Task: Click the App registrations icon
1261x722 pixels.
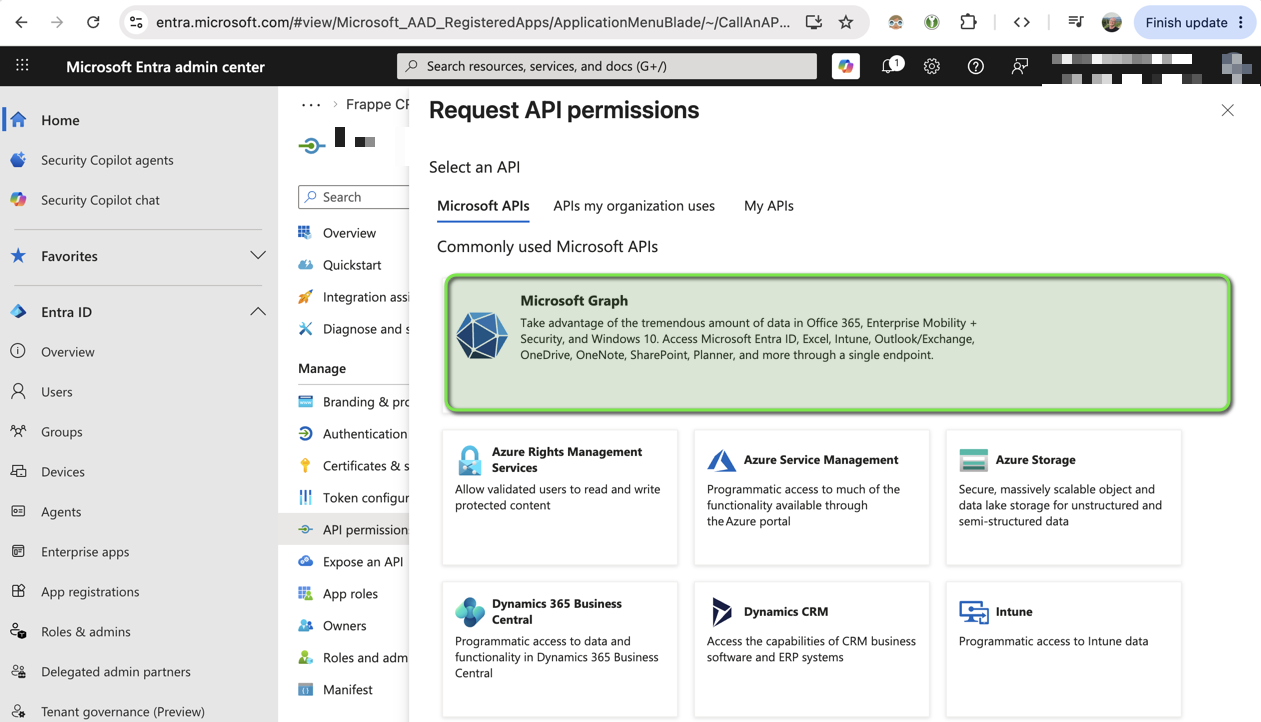Action: pyautogui.click(x=18, y=591)
